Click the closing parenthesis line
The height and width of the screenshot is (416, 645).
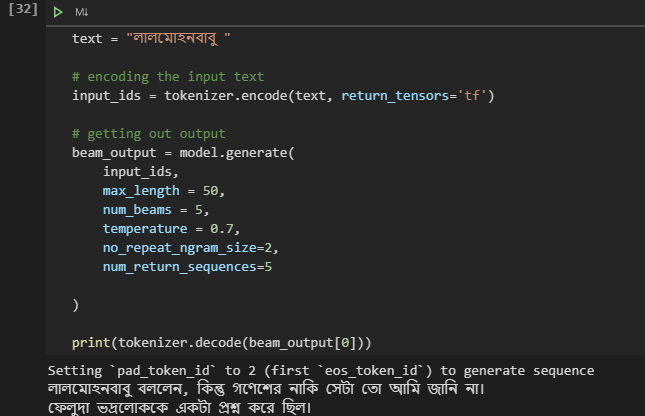click(x=75, y=305)
